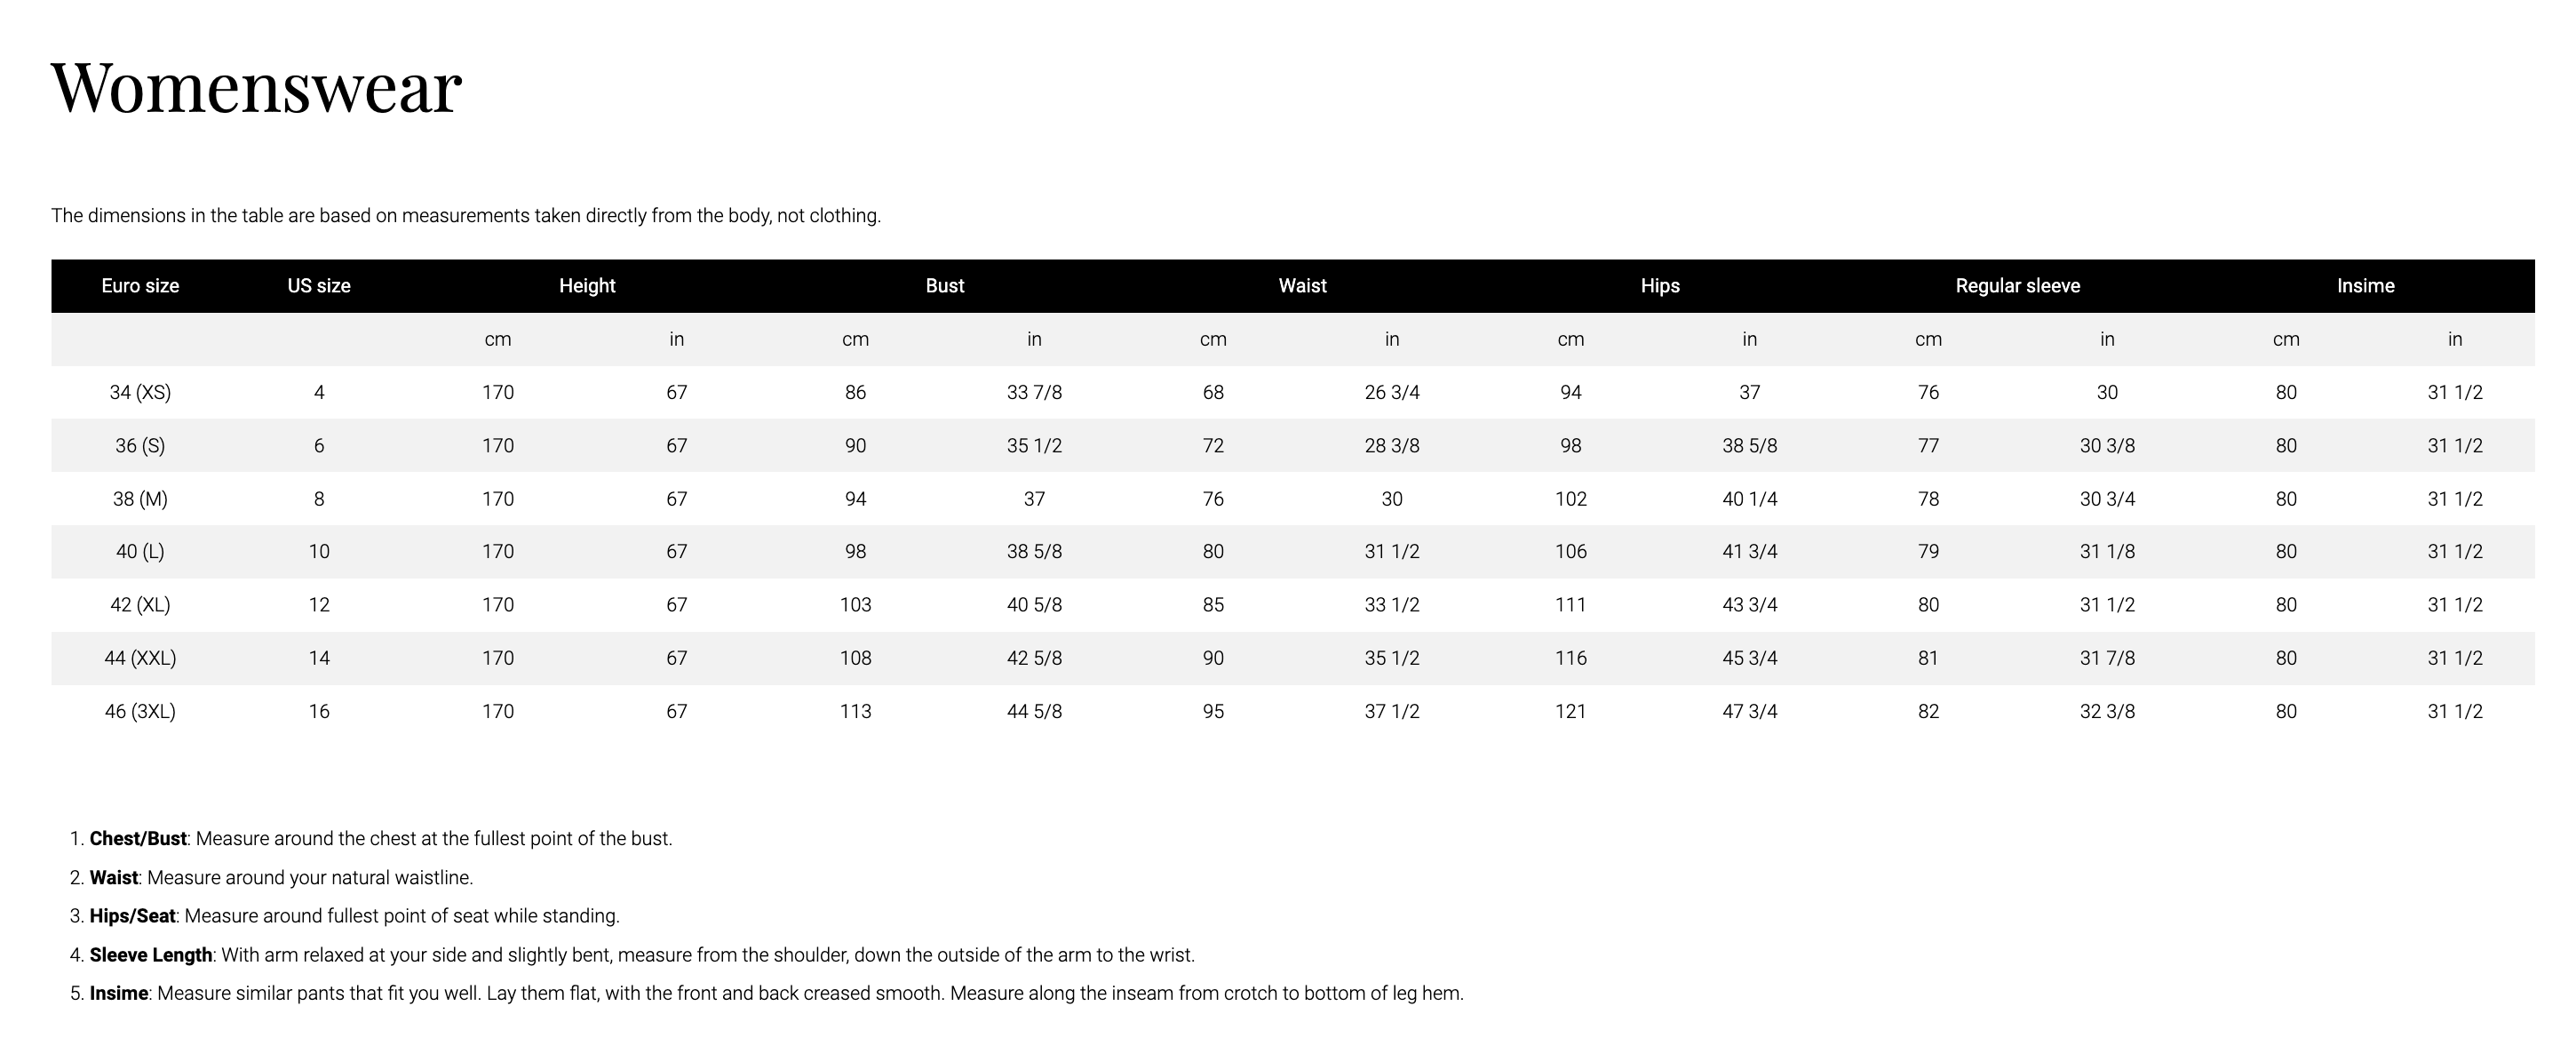Click the bust value 33 7/8 inches
The width and height of the screenshot is (2576, 1038).
1034,393
